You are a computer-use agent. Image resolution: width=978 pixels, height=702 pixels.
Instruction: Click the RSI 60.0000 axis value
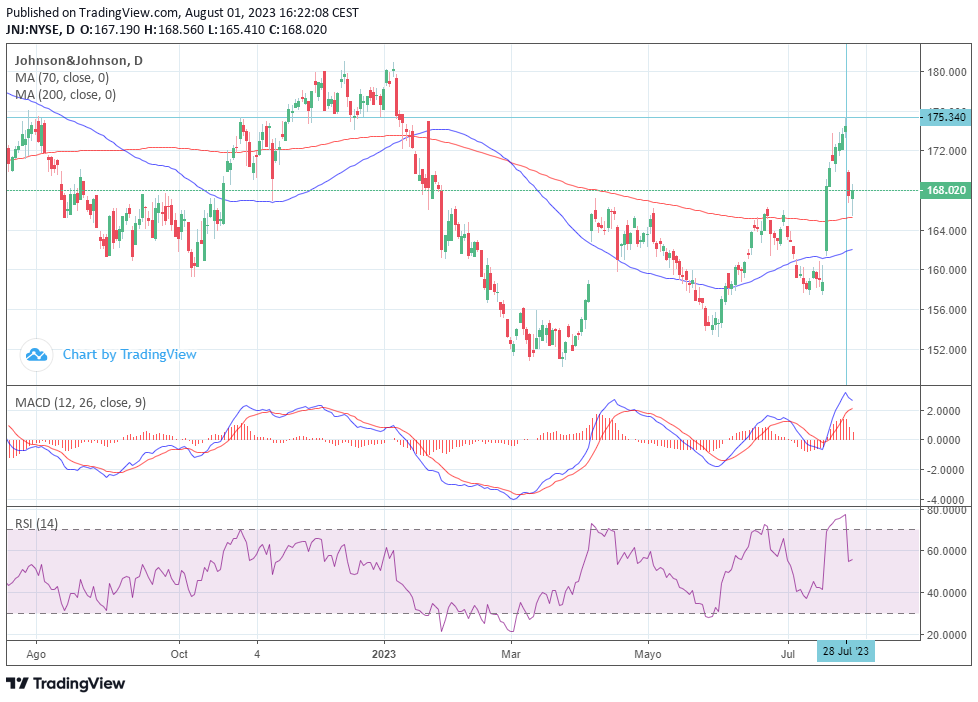pyautogui.click(x=947, y=551)
